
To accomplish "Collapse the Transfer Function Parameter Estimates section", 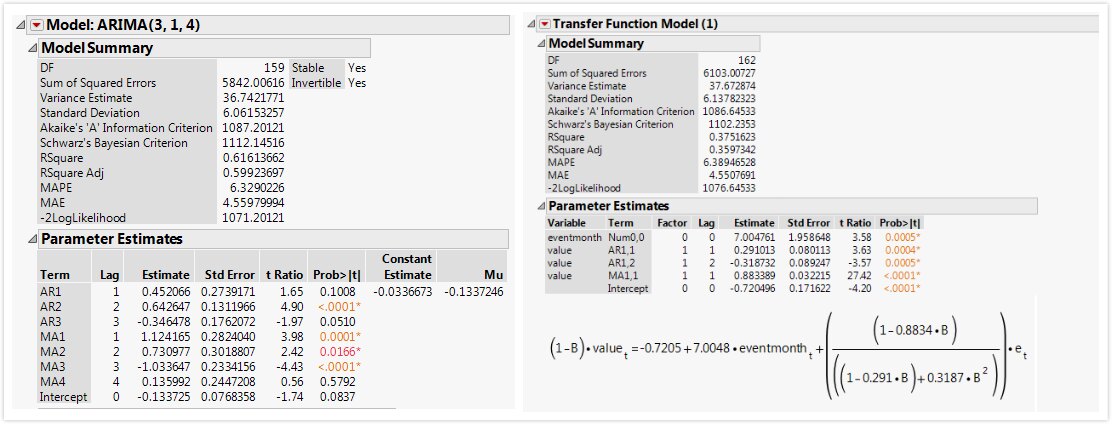I will [x=543, y=206].
